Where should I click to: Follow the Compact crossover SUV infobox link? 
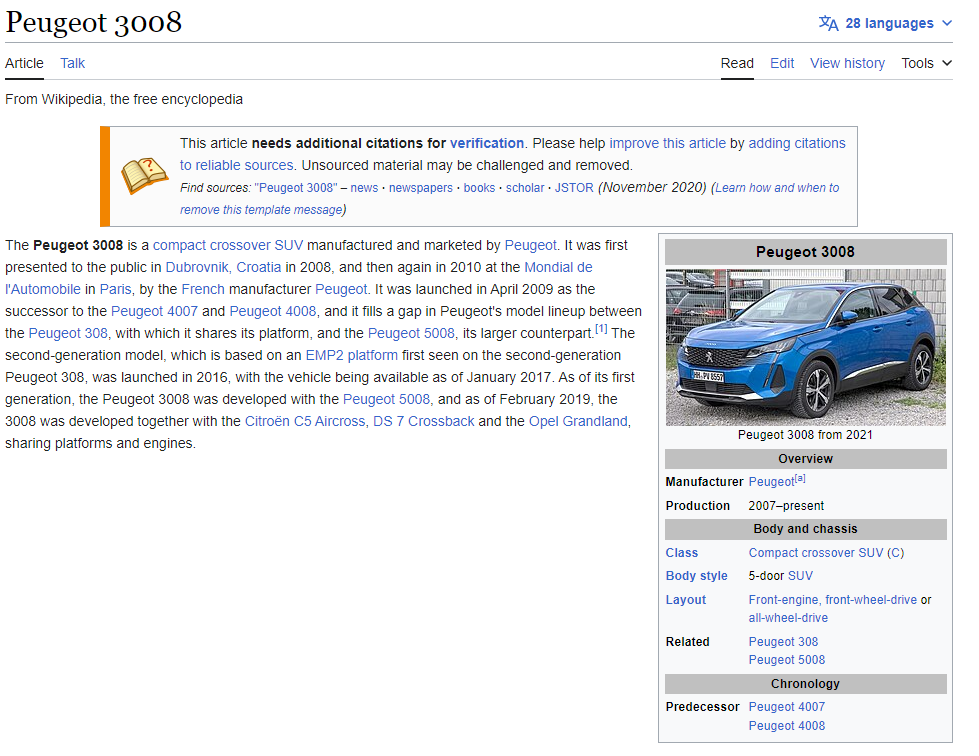[816, 552]
